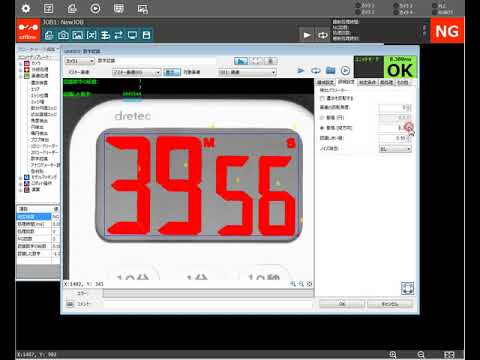
Task: Toggle the red offline connection button
Action: 28,30
